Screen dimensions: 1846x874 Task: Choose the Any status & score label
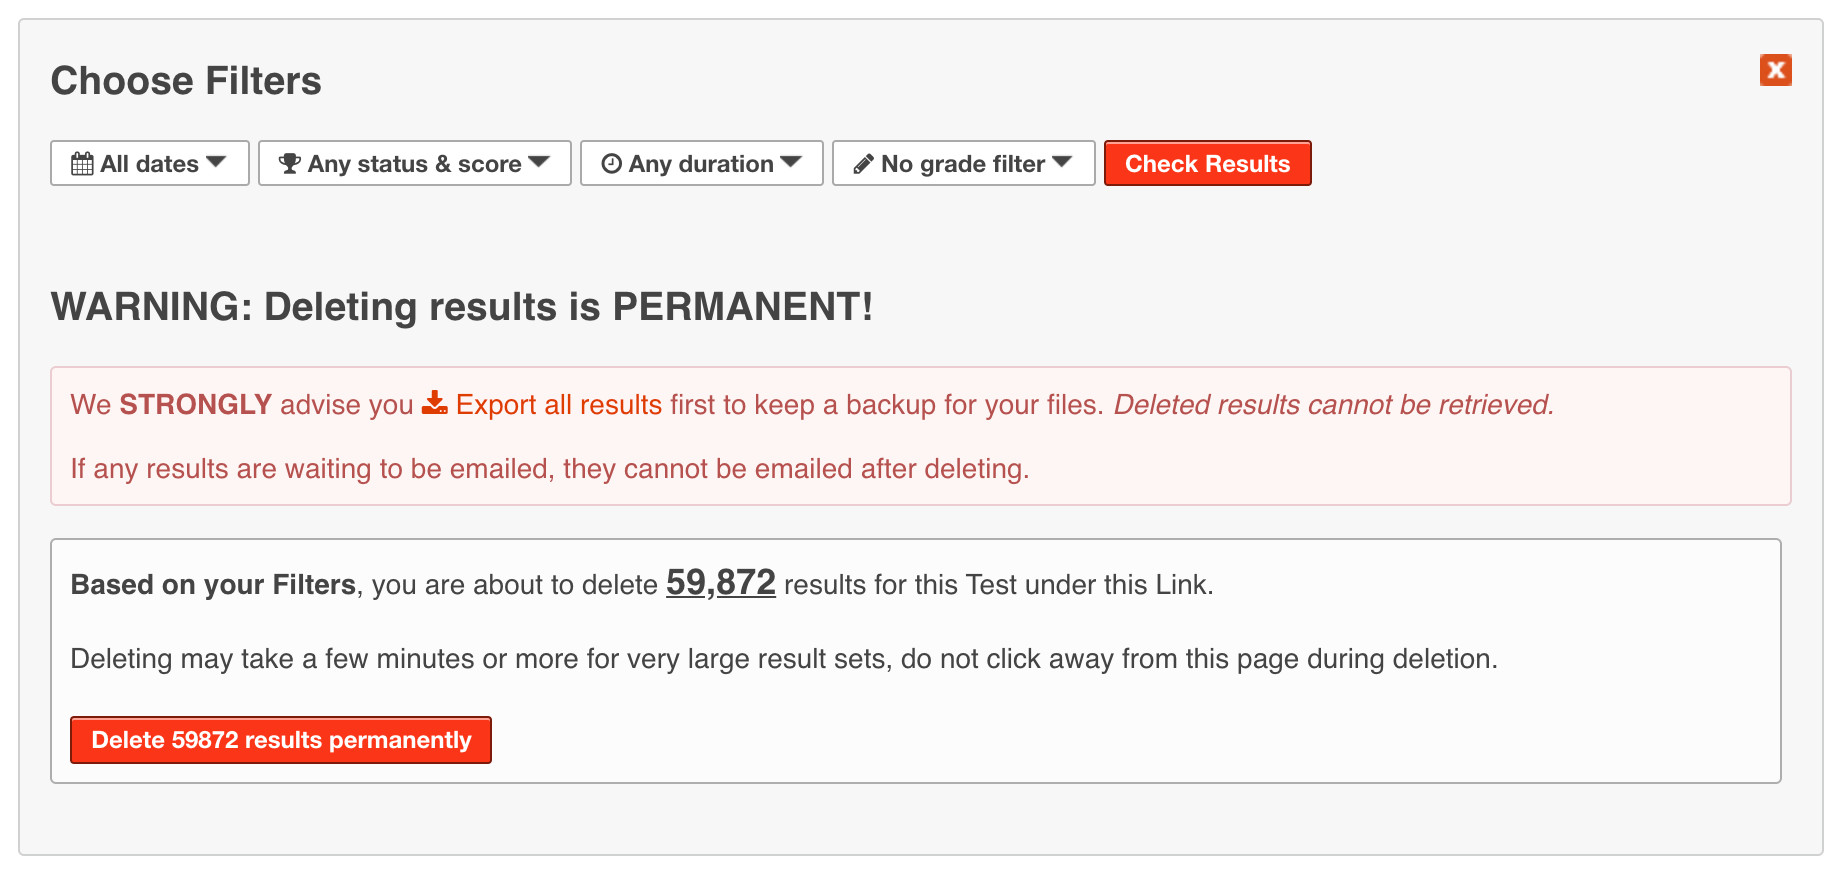414,164
